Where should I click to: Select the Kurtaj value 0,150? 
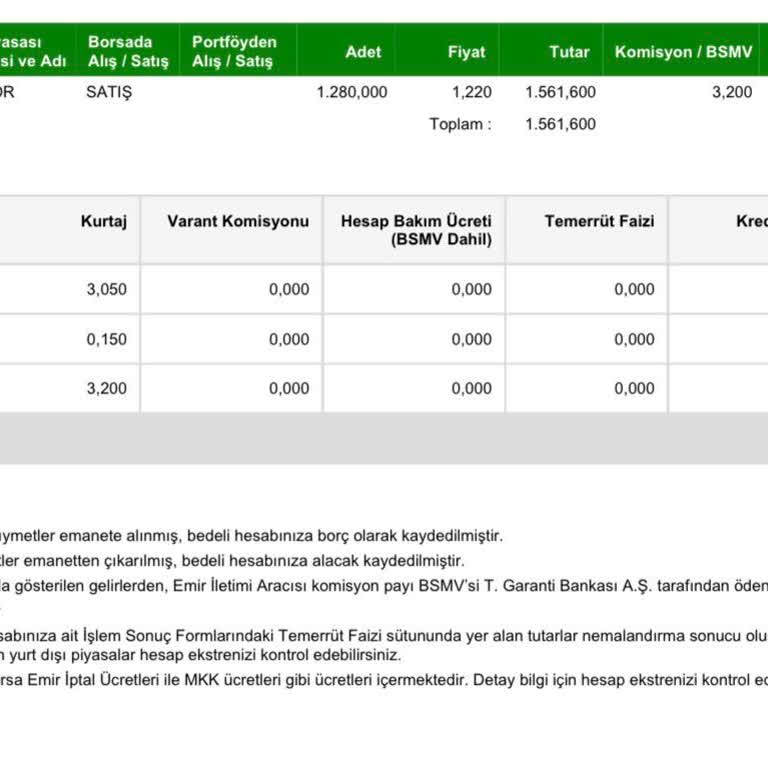pos(107,339)
